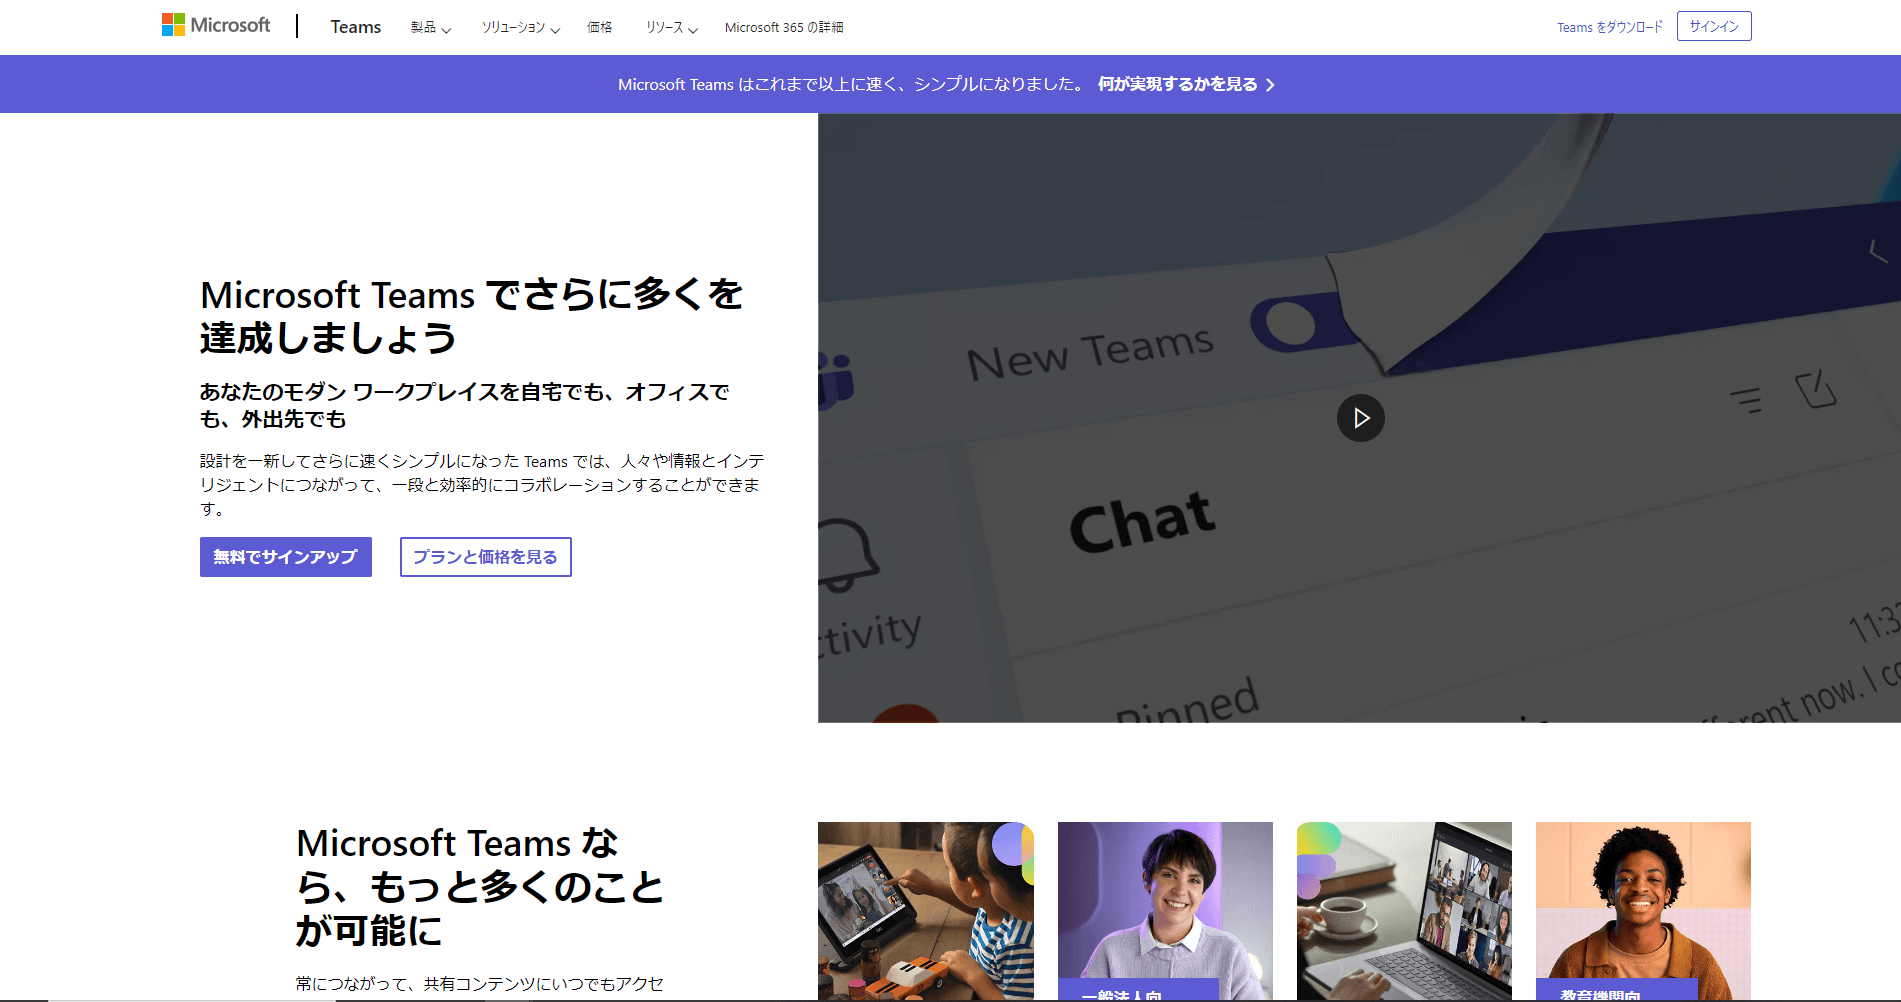Open laptop video-meeting card thumbnail
1901x1002 pixels.
[1404, 911]
